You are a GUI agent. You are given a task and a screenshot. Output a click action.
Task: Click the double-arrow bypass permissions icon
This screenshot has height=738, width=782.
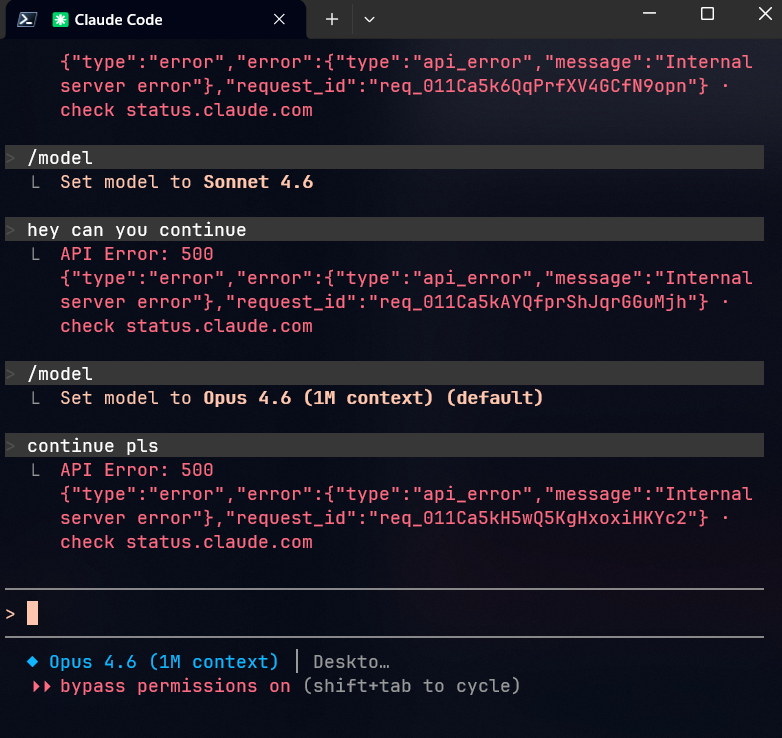click(42, 687)
